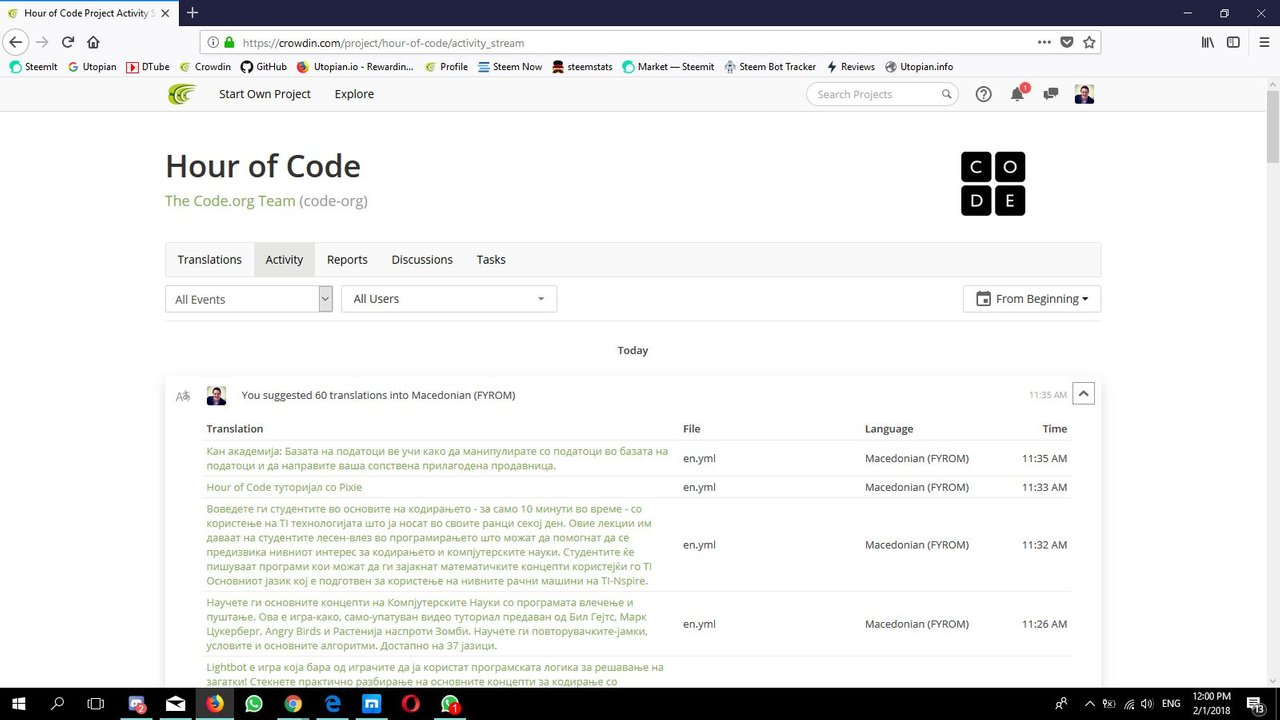Click the Crowdin logo icon
The image size is (1280, 720).
click(182, 94)
